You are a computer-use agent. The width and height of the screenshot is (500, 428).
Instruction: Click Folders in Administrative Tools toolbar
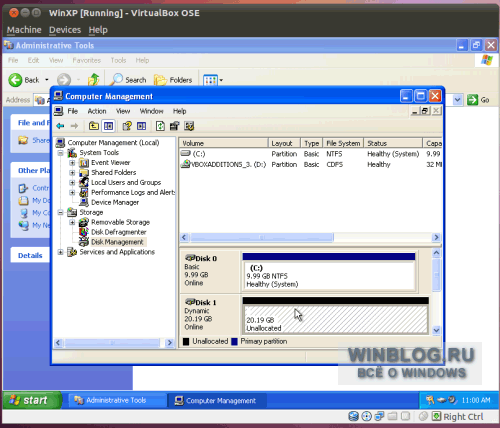pos(173,80)
